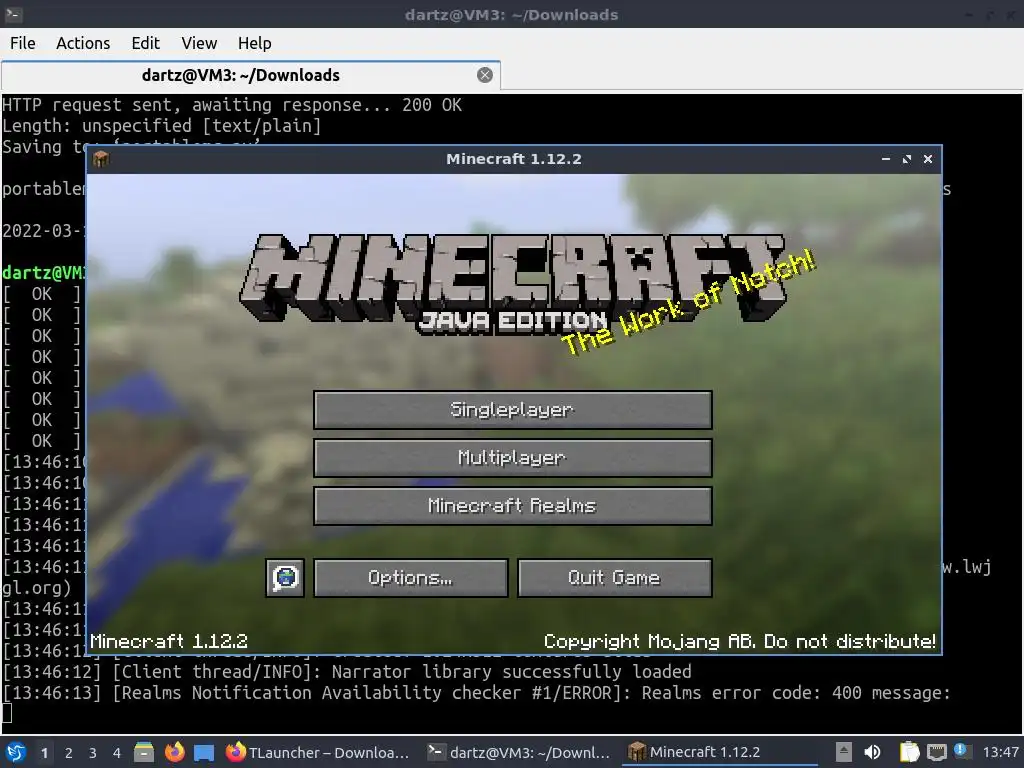Open volume control in system tray
Screen dimensions: 1024x768
[x=872, y=752]
